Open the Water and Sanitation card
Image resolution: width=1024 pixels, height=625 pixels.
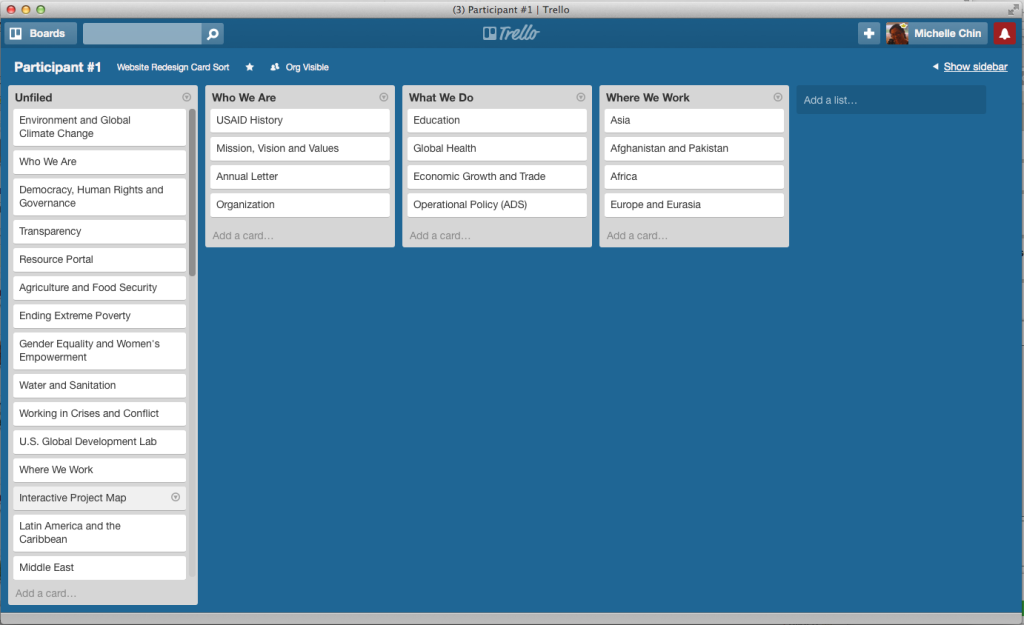(99, 385)
